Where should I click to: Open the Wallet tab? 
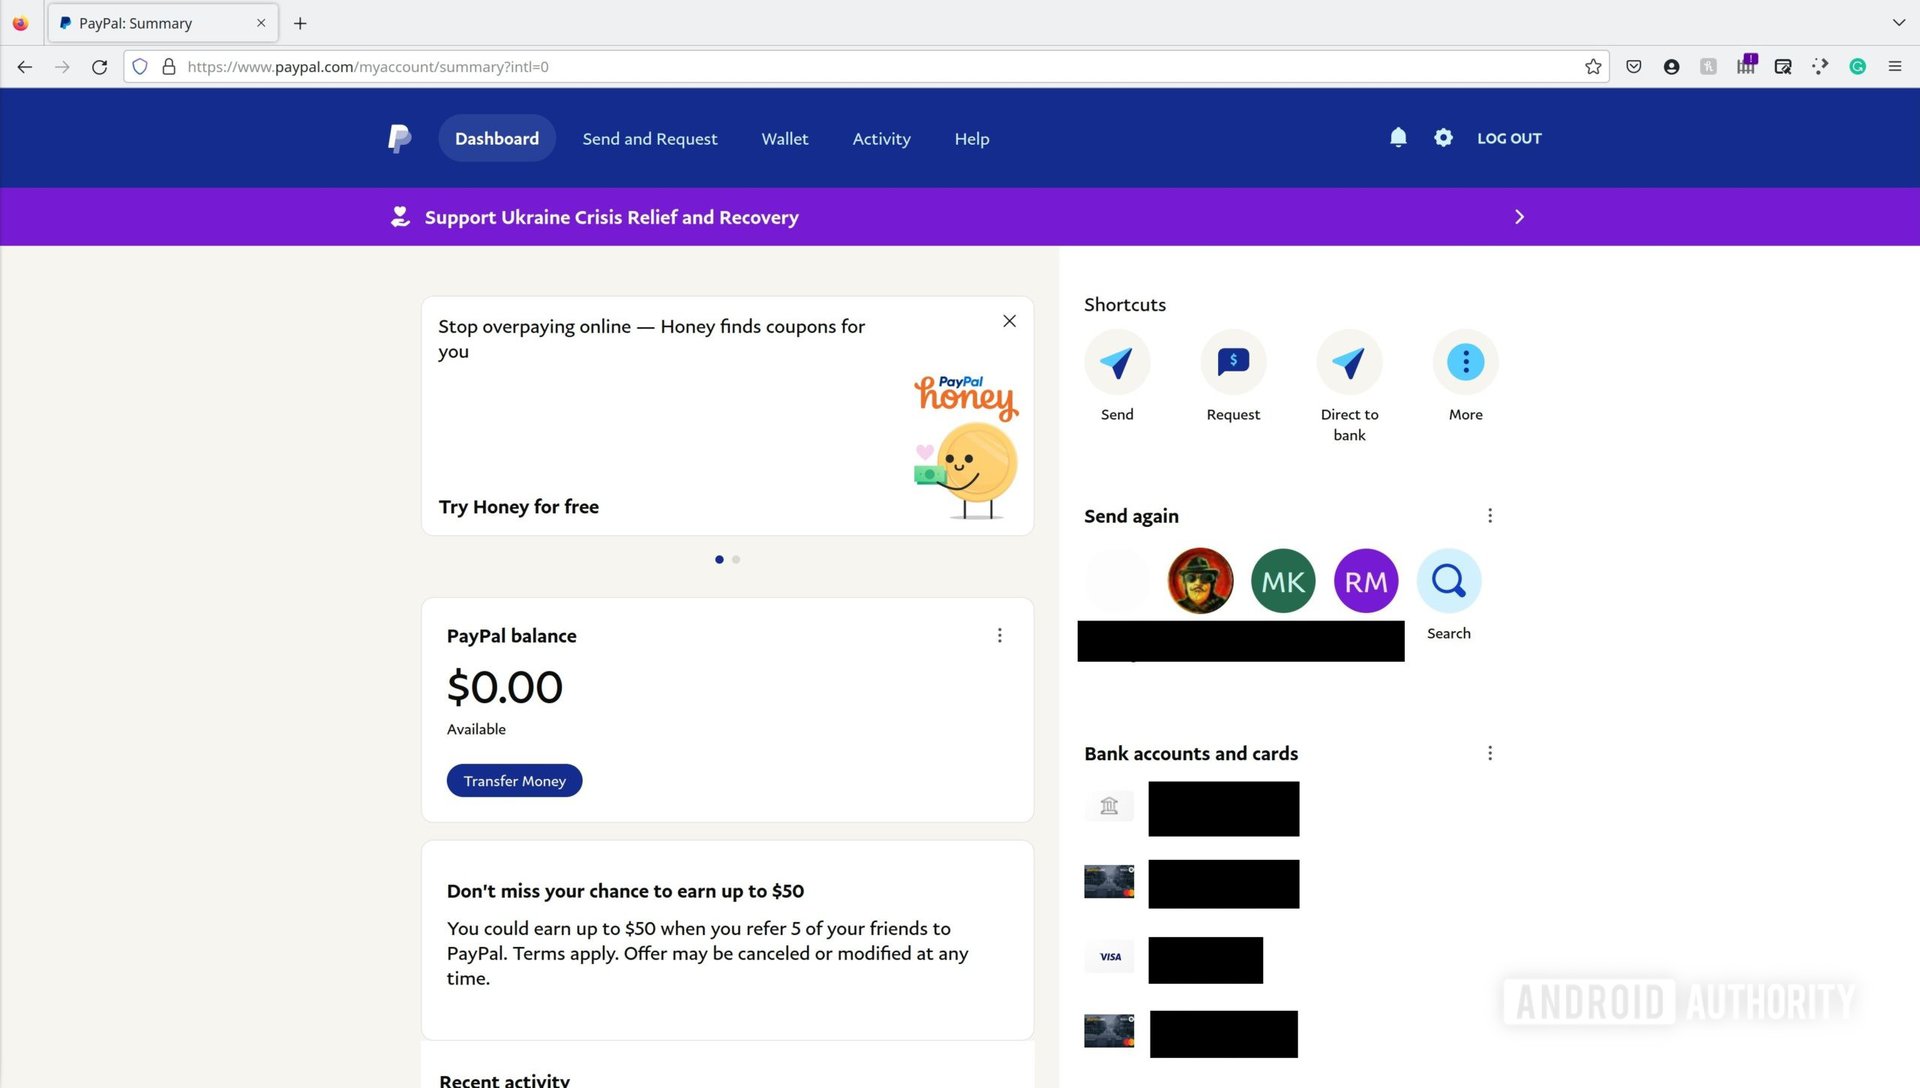pos(785,138)
